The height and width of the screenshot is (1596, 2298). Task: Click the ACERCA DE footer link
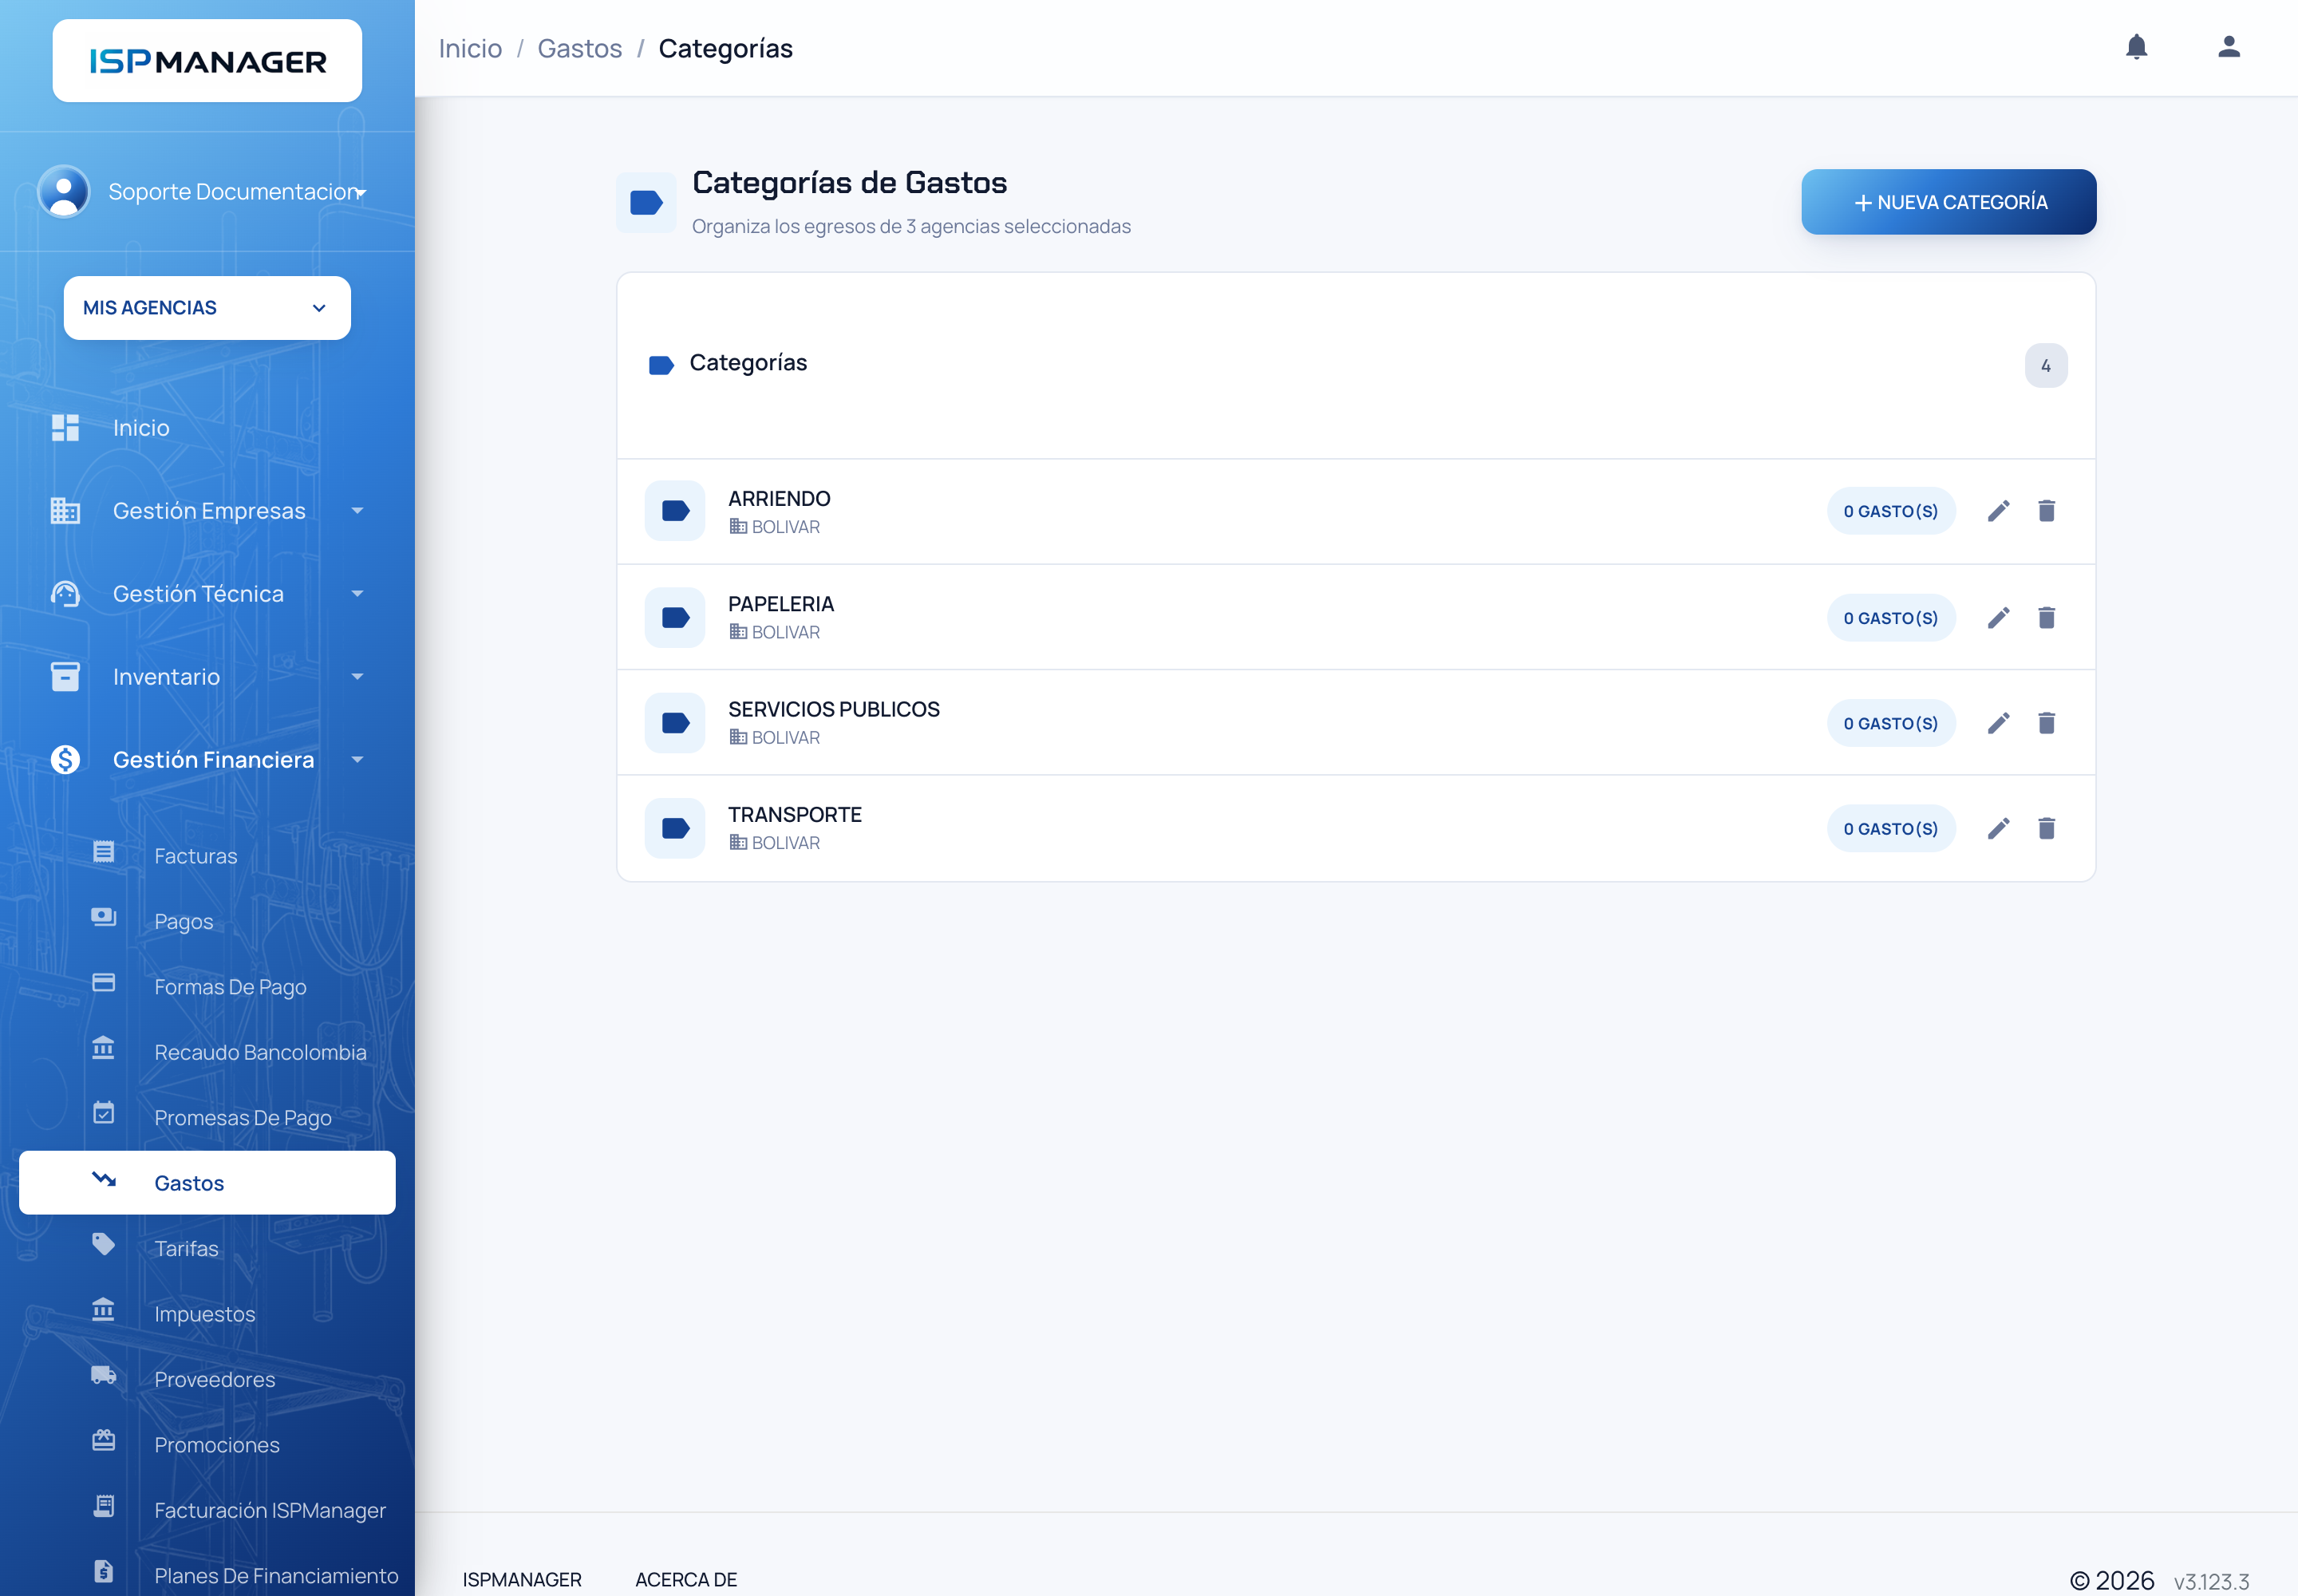pos(686,1579)
